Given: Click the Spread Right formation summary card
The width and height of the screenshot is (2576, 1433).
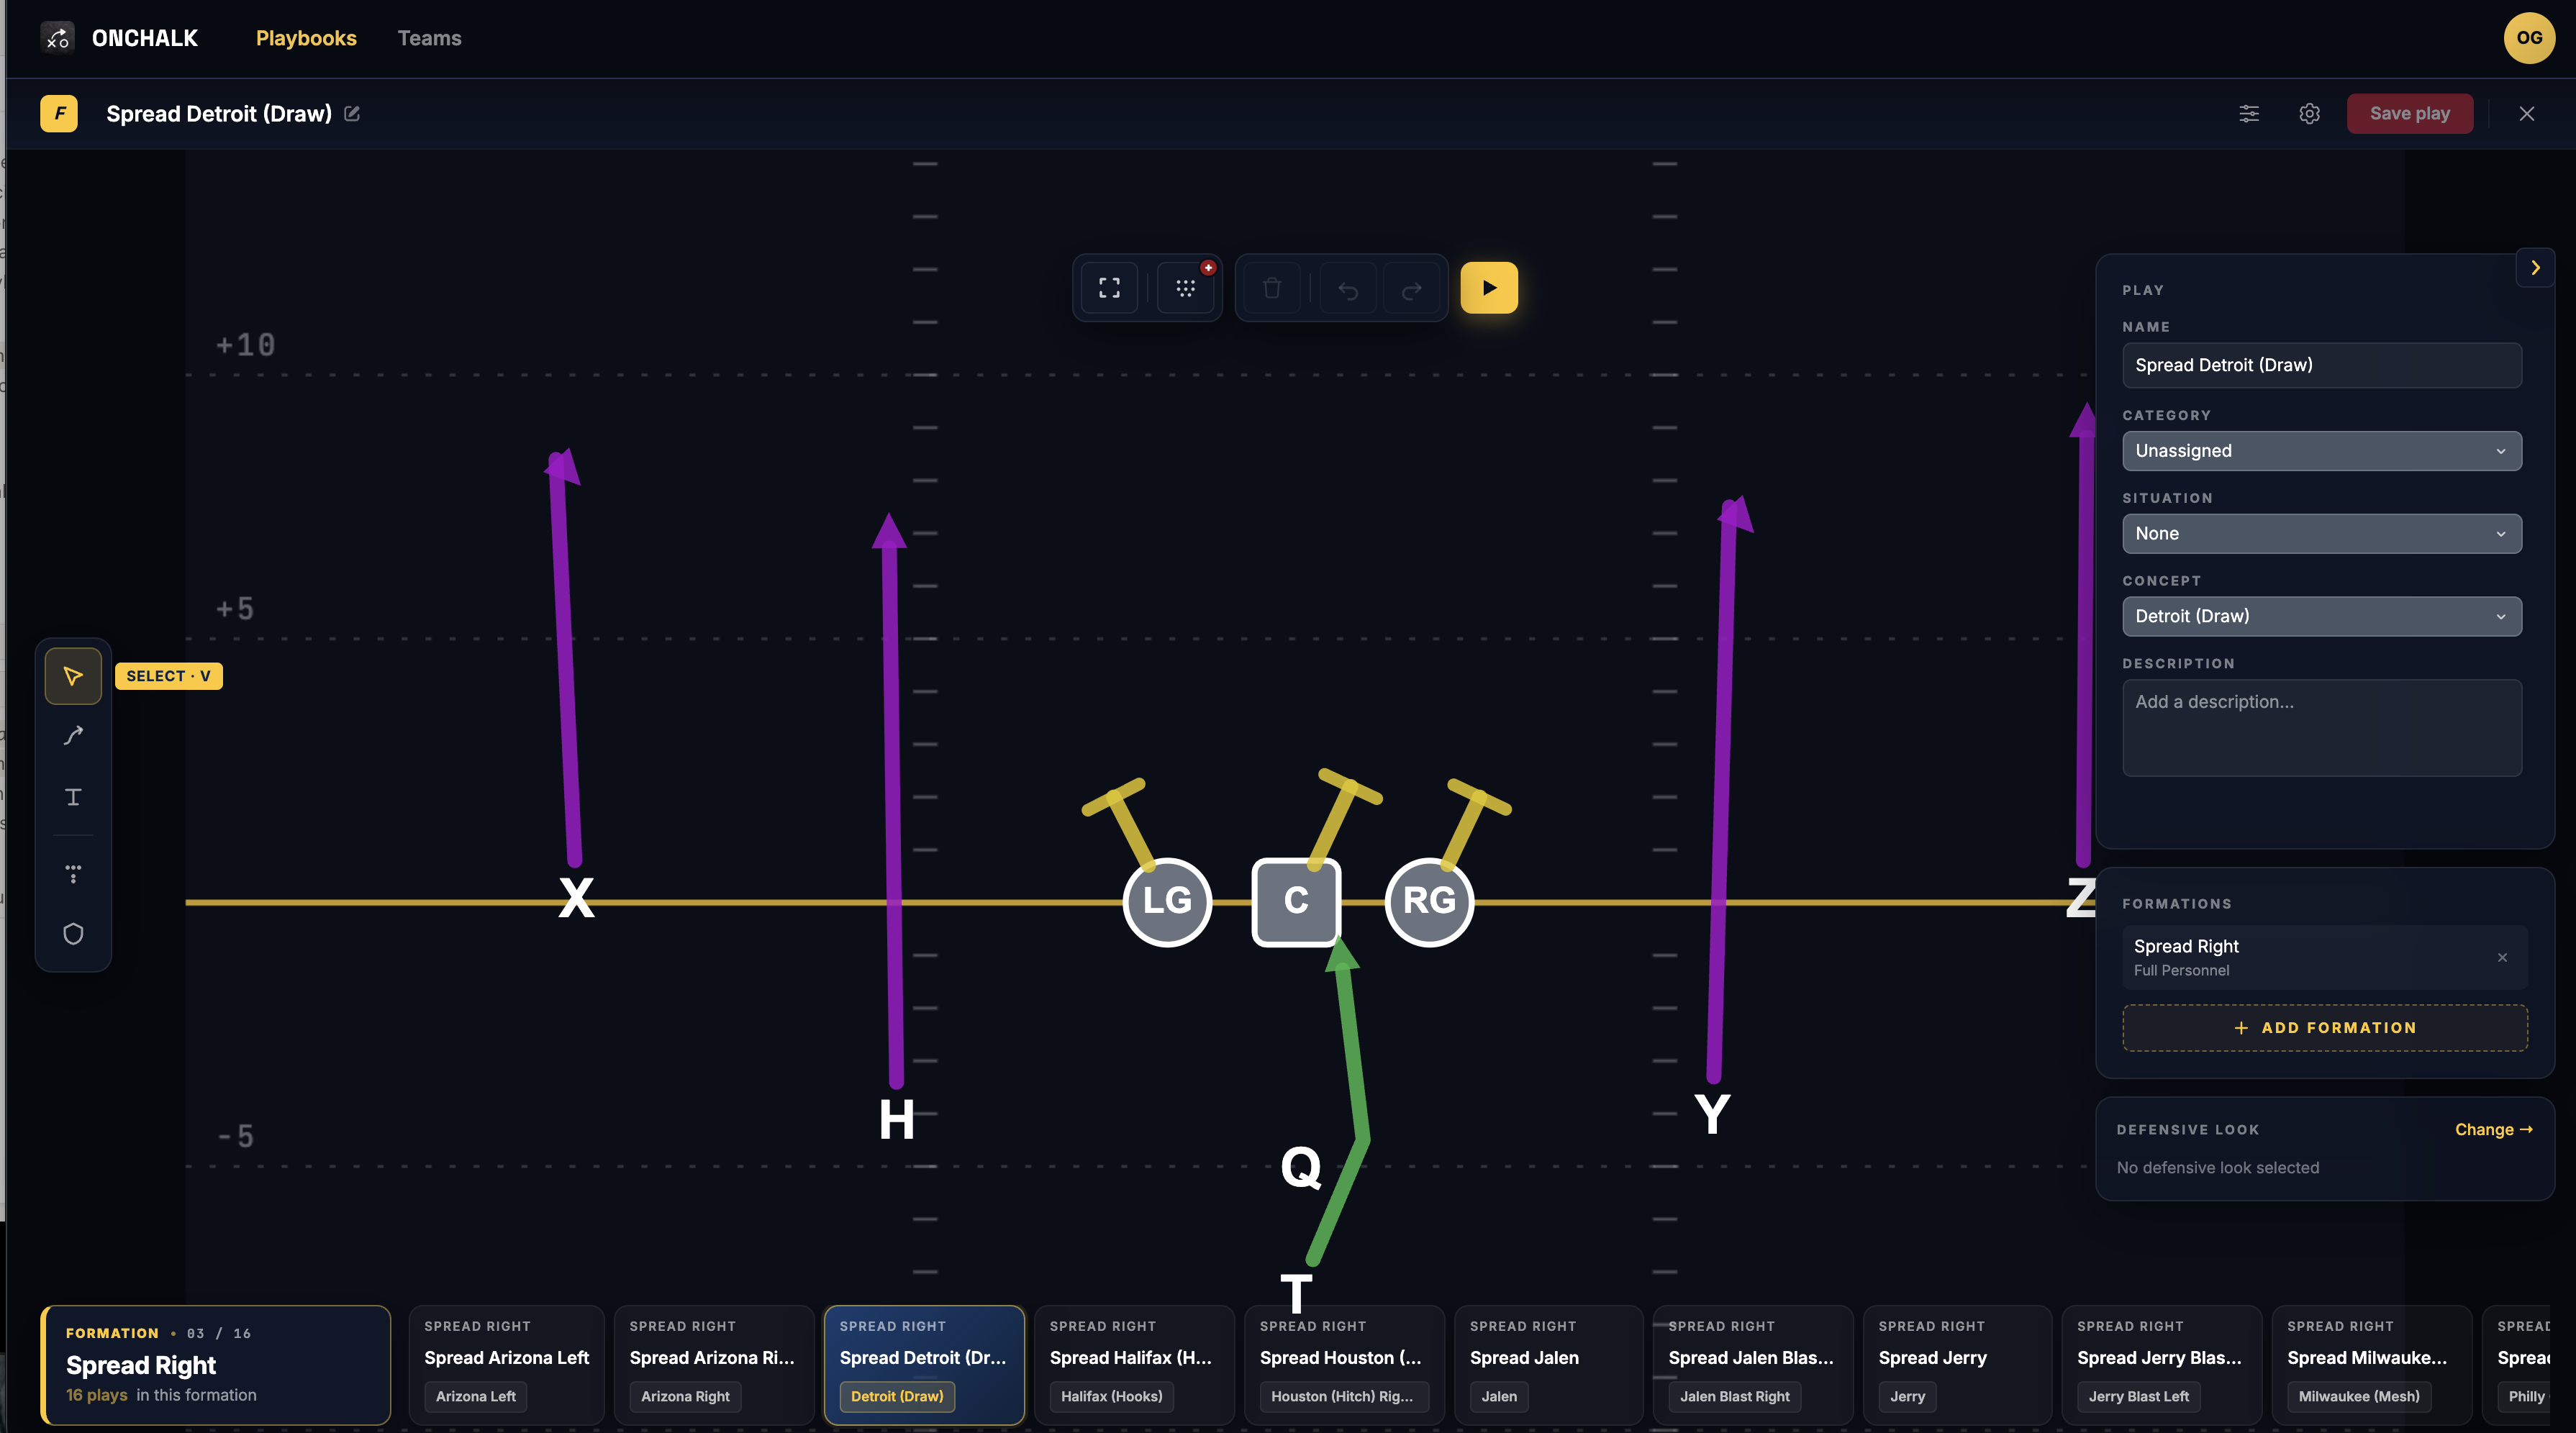Looking at the screenshot, I should [x=215, y=1365].
